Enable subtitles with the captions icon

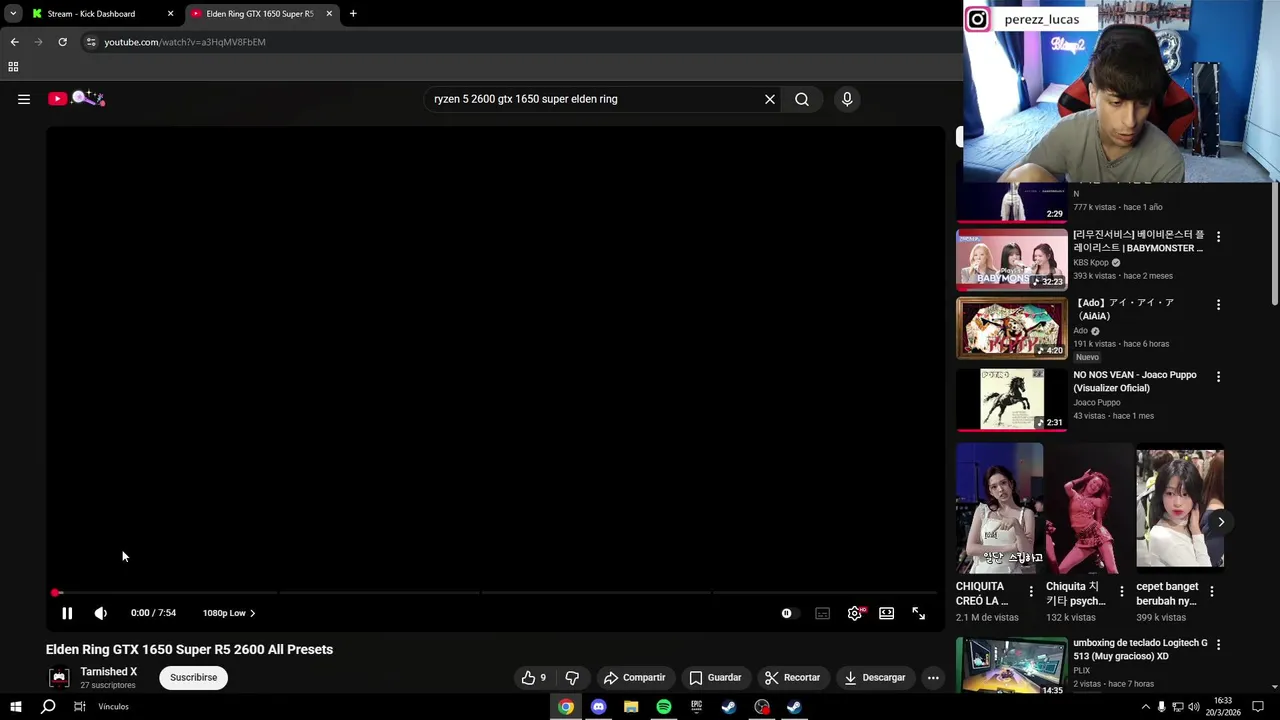[x=822, y=613]
